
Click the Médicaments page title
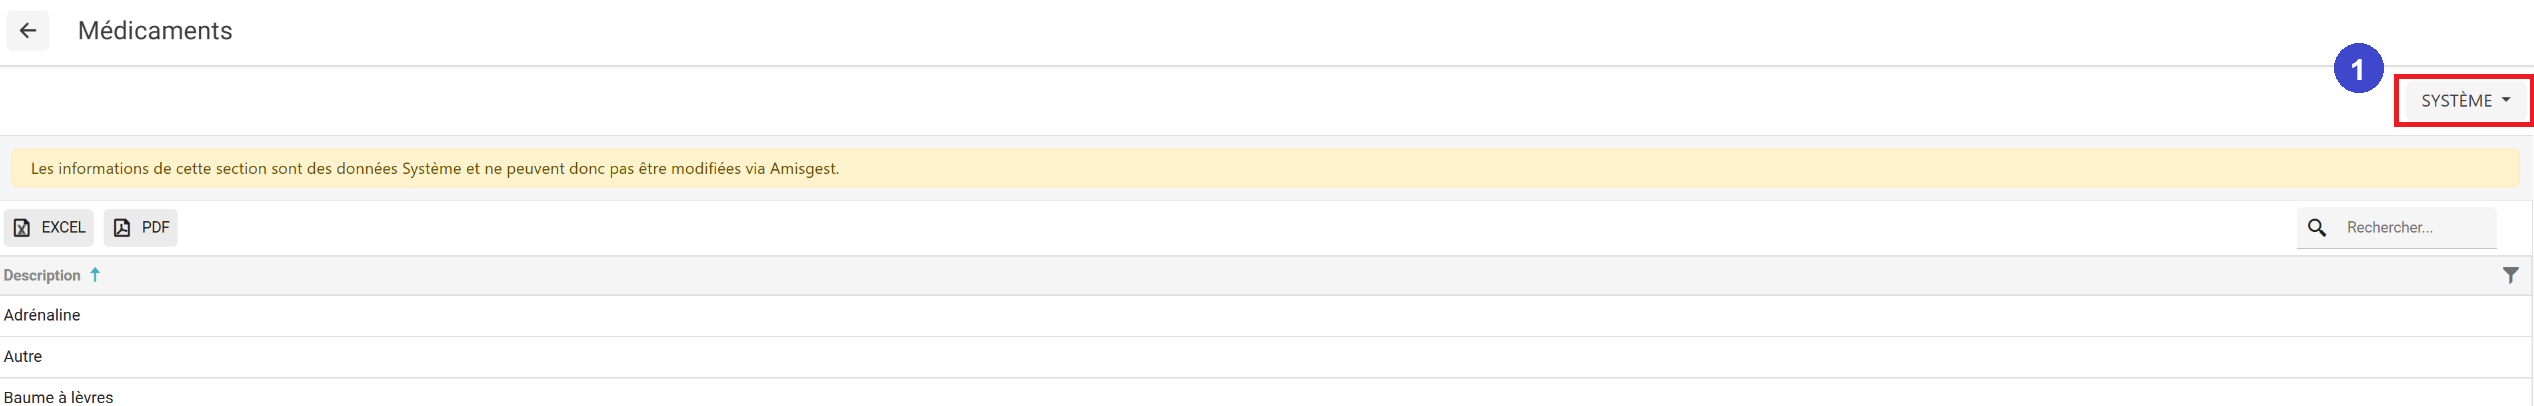click(x=155, y=31)
